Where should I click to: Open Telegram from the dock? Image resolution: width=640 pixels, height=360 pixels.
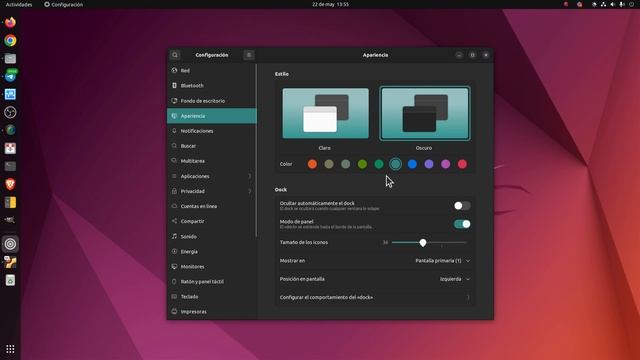pos(10,76)
